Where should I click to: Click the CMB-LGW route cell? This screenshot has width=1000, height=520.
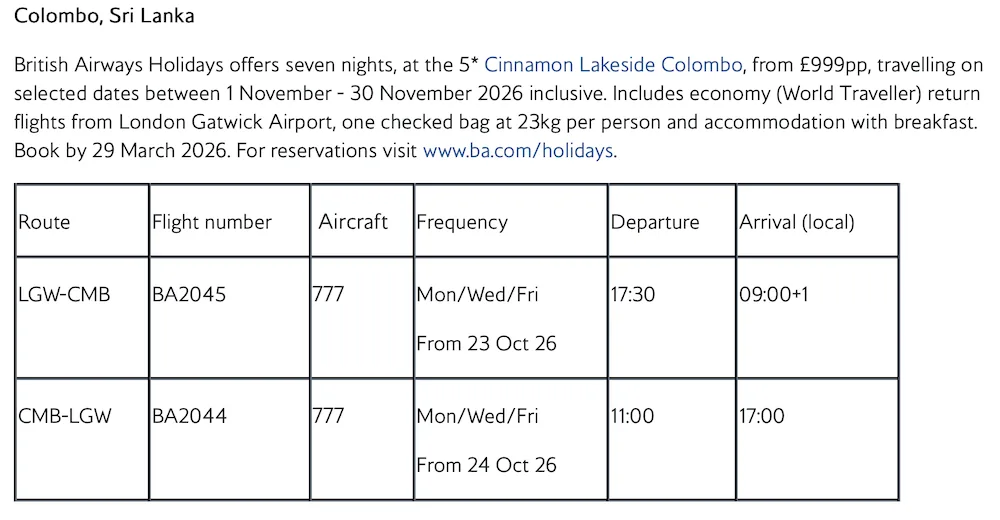tap(64, 416)
